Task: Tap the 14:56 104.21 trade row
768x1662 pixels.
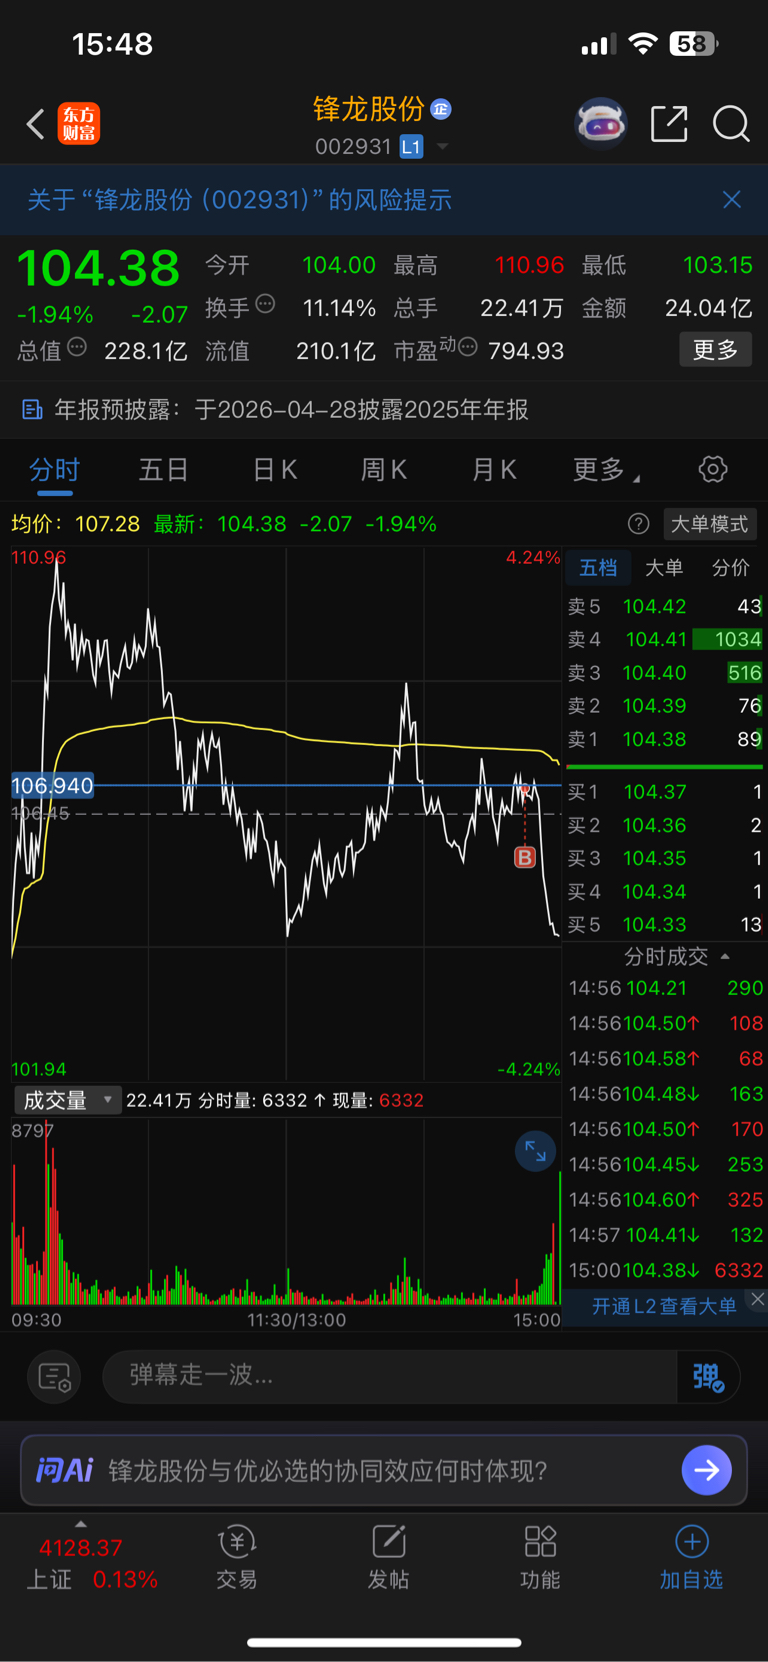Action: point(666,988)
